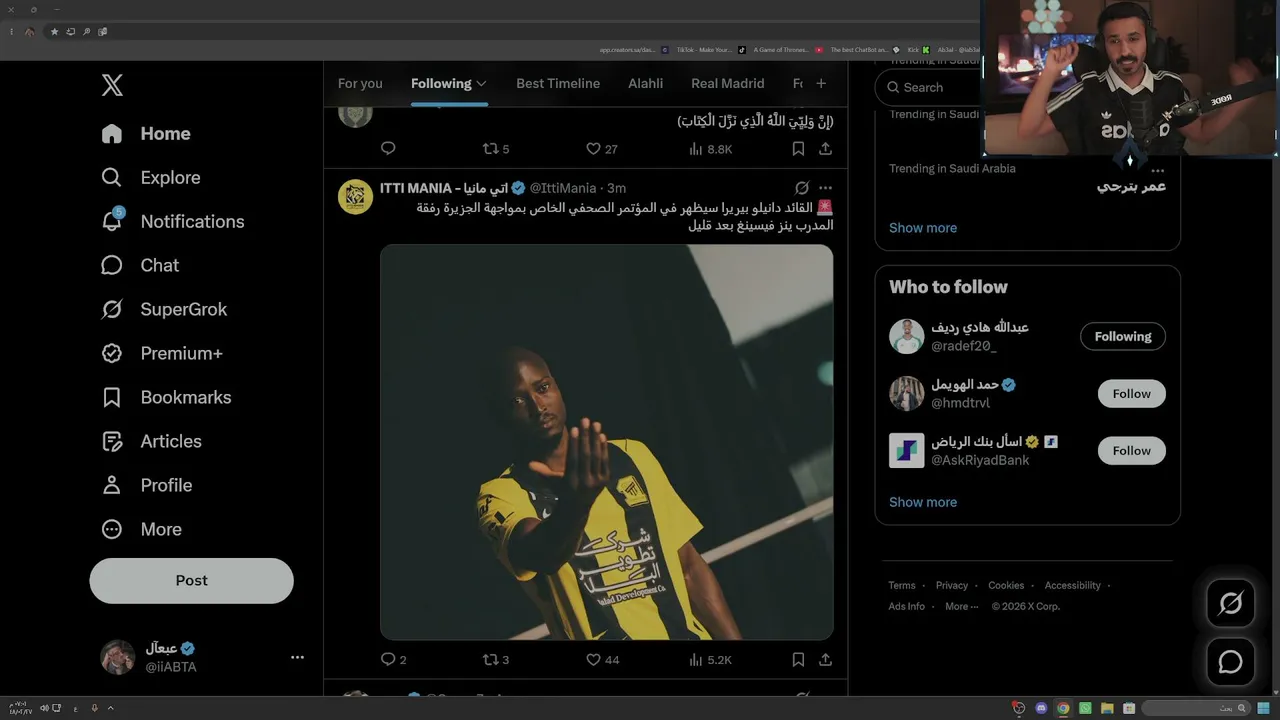Image resolution: width=1280 pixels, height=720 pixels.
Task: Open account menu dots next to @iiABTA
Action: 297,657
